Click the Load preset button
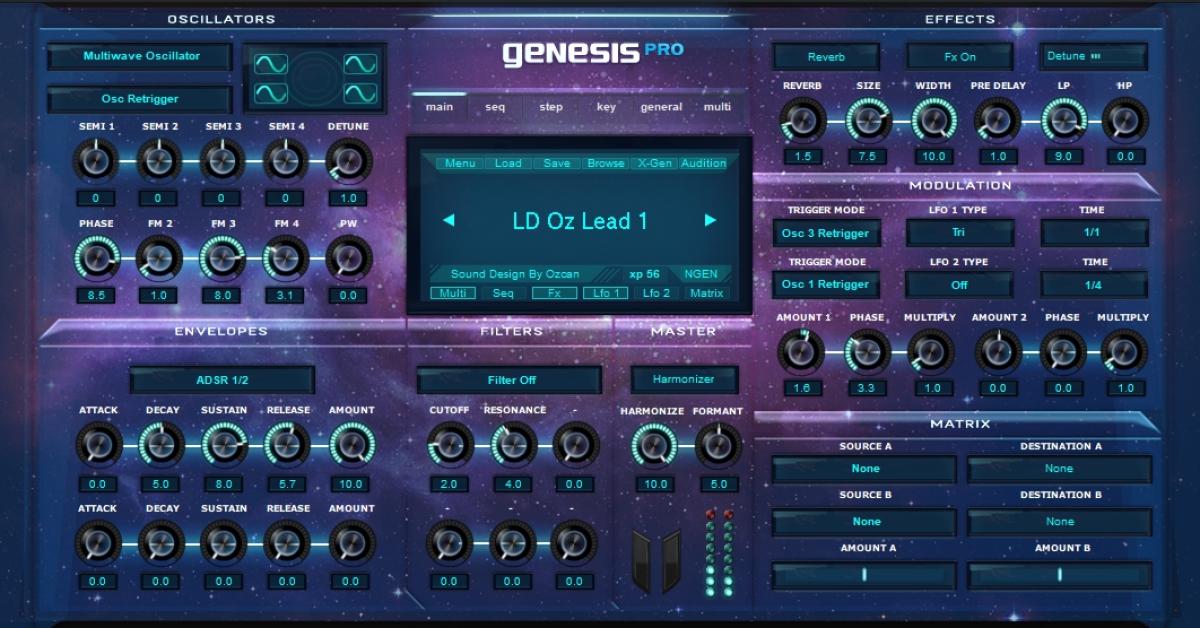The image size is (1200, 628). point(508,163)
